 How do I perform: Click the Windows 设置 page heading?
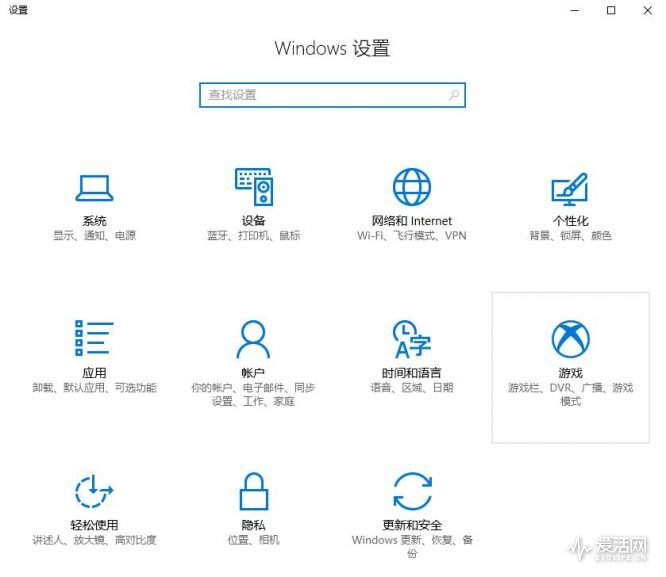click(x=332, y=48)
